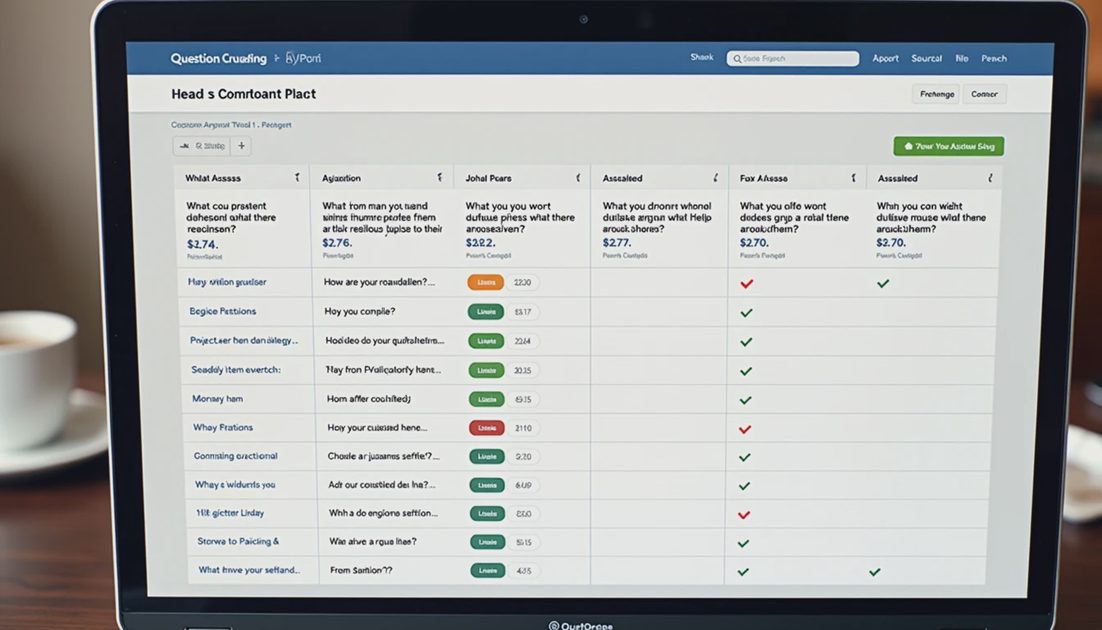Click the plus icon beside the filter box
Screen dimensions: 1102x630
pyautogui.click(x=241, y=146)
